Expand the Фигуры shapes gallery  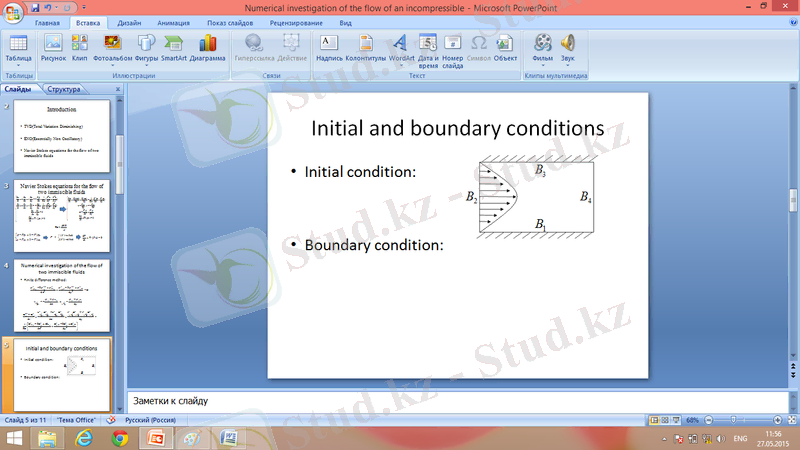pos(146,47)
